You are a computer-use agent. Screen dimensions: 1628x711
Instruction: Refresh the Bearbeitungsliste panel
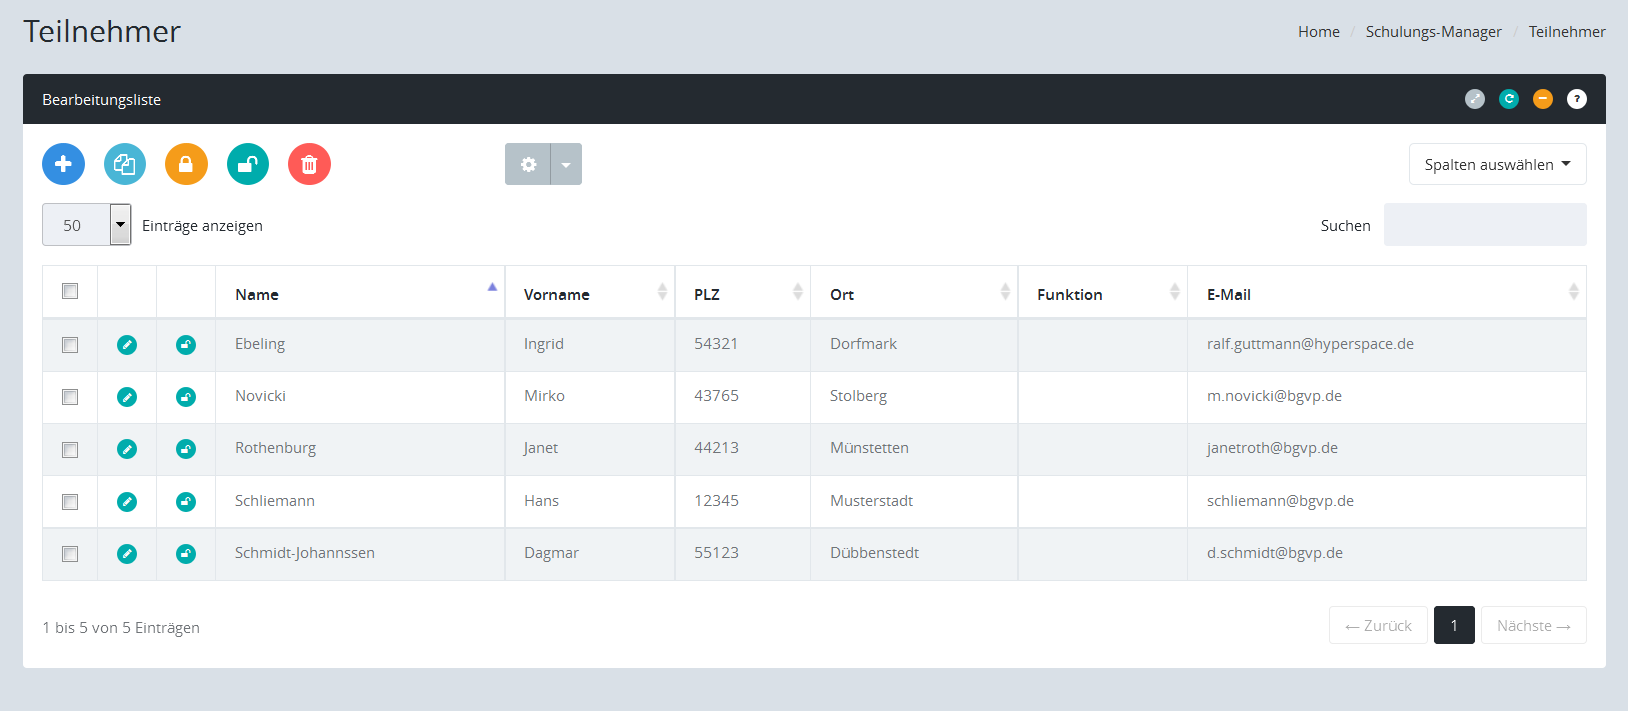1509,99
